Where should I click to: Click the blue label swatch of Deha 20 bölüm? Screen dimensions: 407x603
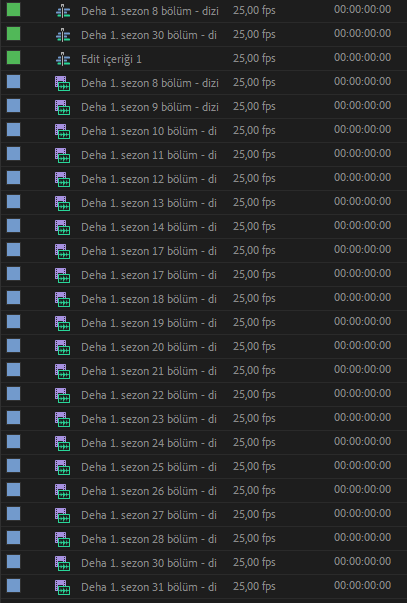coord(13,346)
